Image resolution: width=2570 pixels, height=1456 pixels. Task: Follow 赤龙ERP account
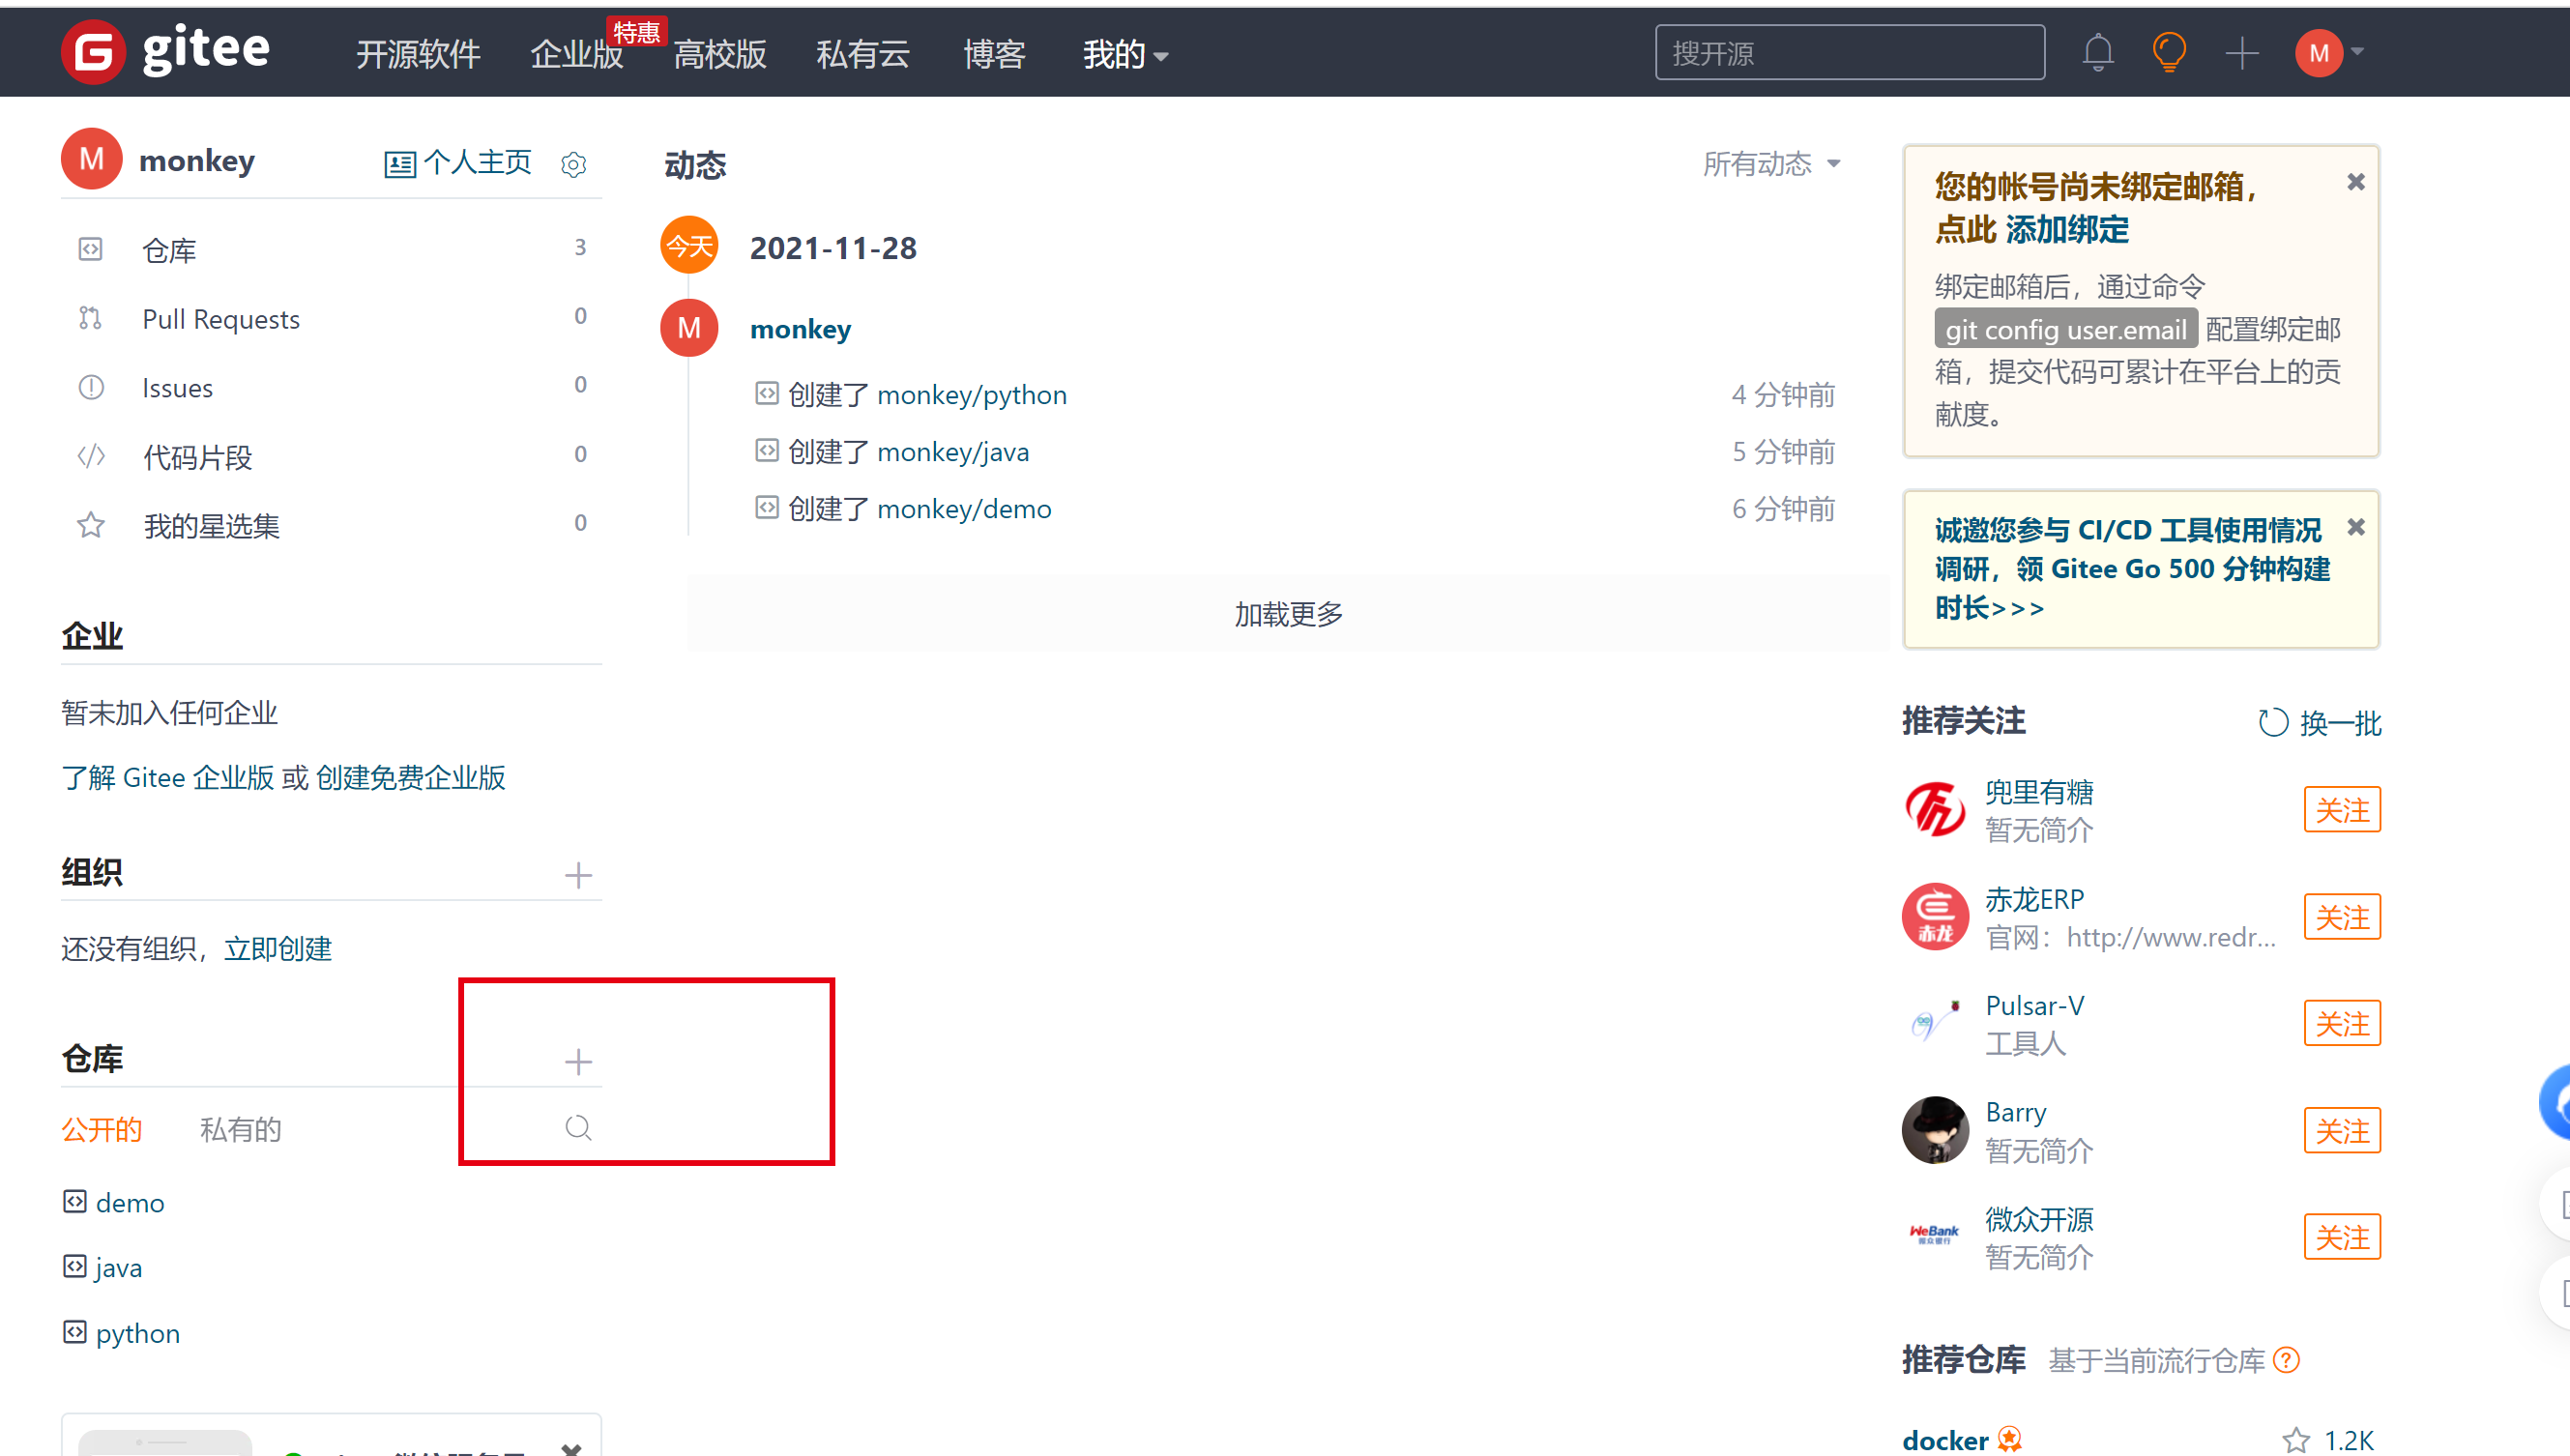coord(2341,916)
